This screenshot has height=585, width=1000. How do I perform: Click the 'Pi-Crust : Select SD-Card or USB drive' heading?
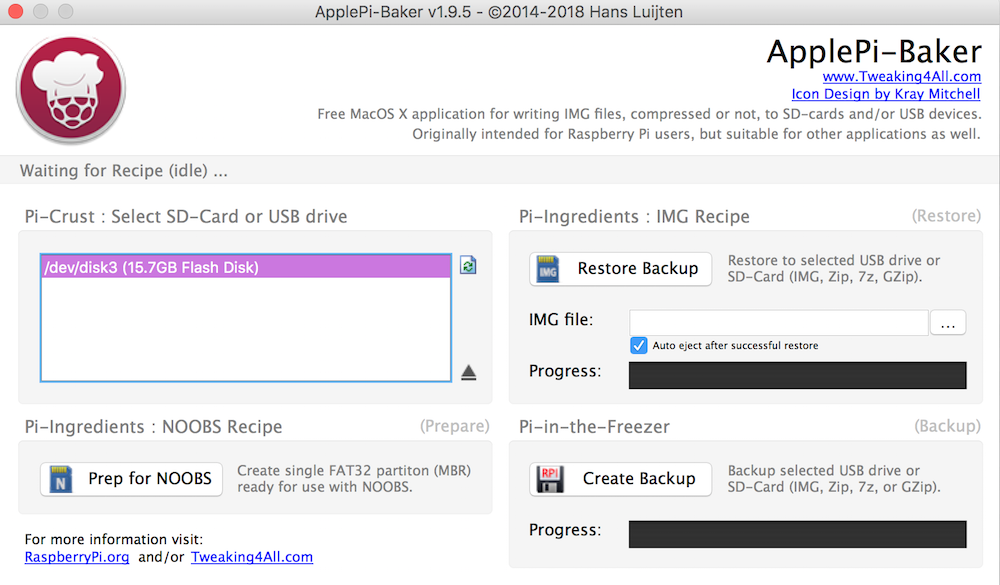[186, 217]
